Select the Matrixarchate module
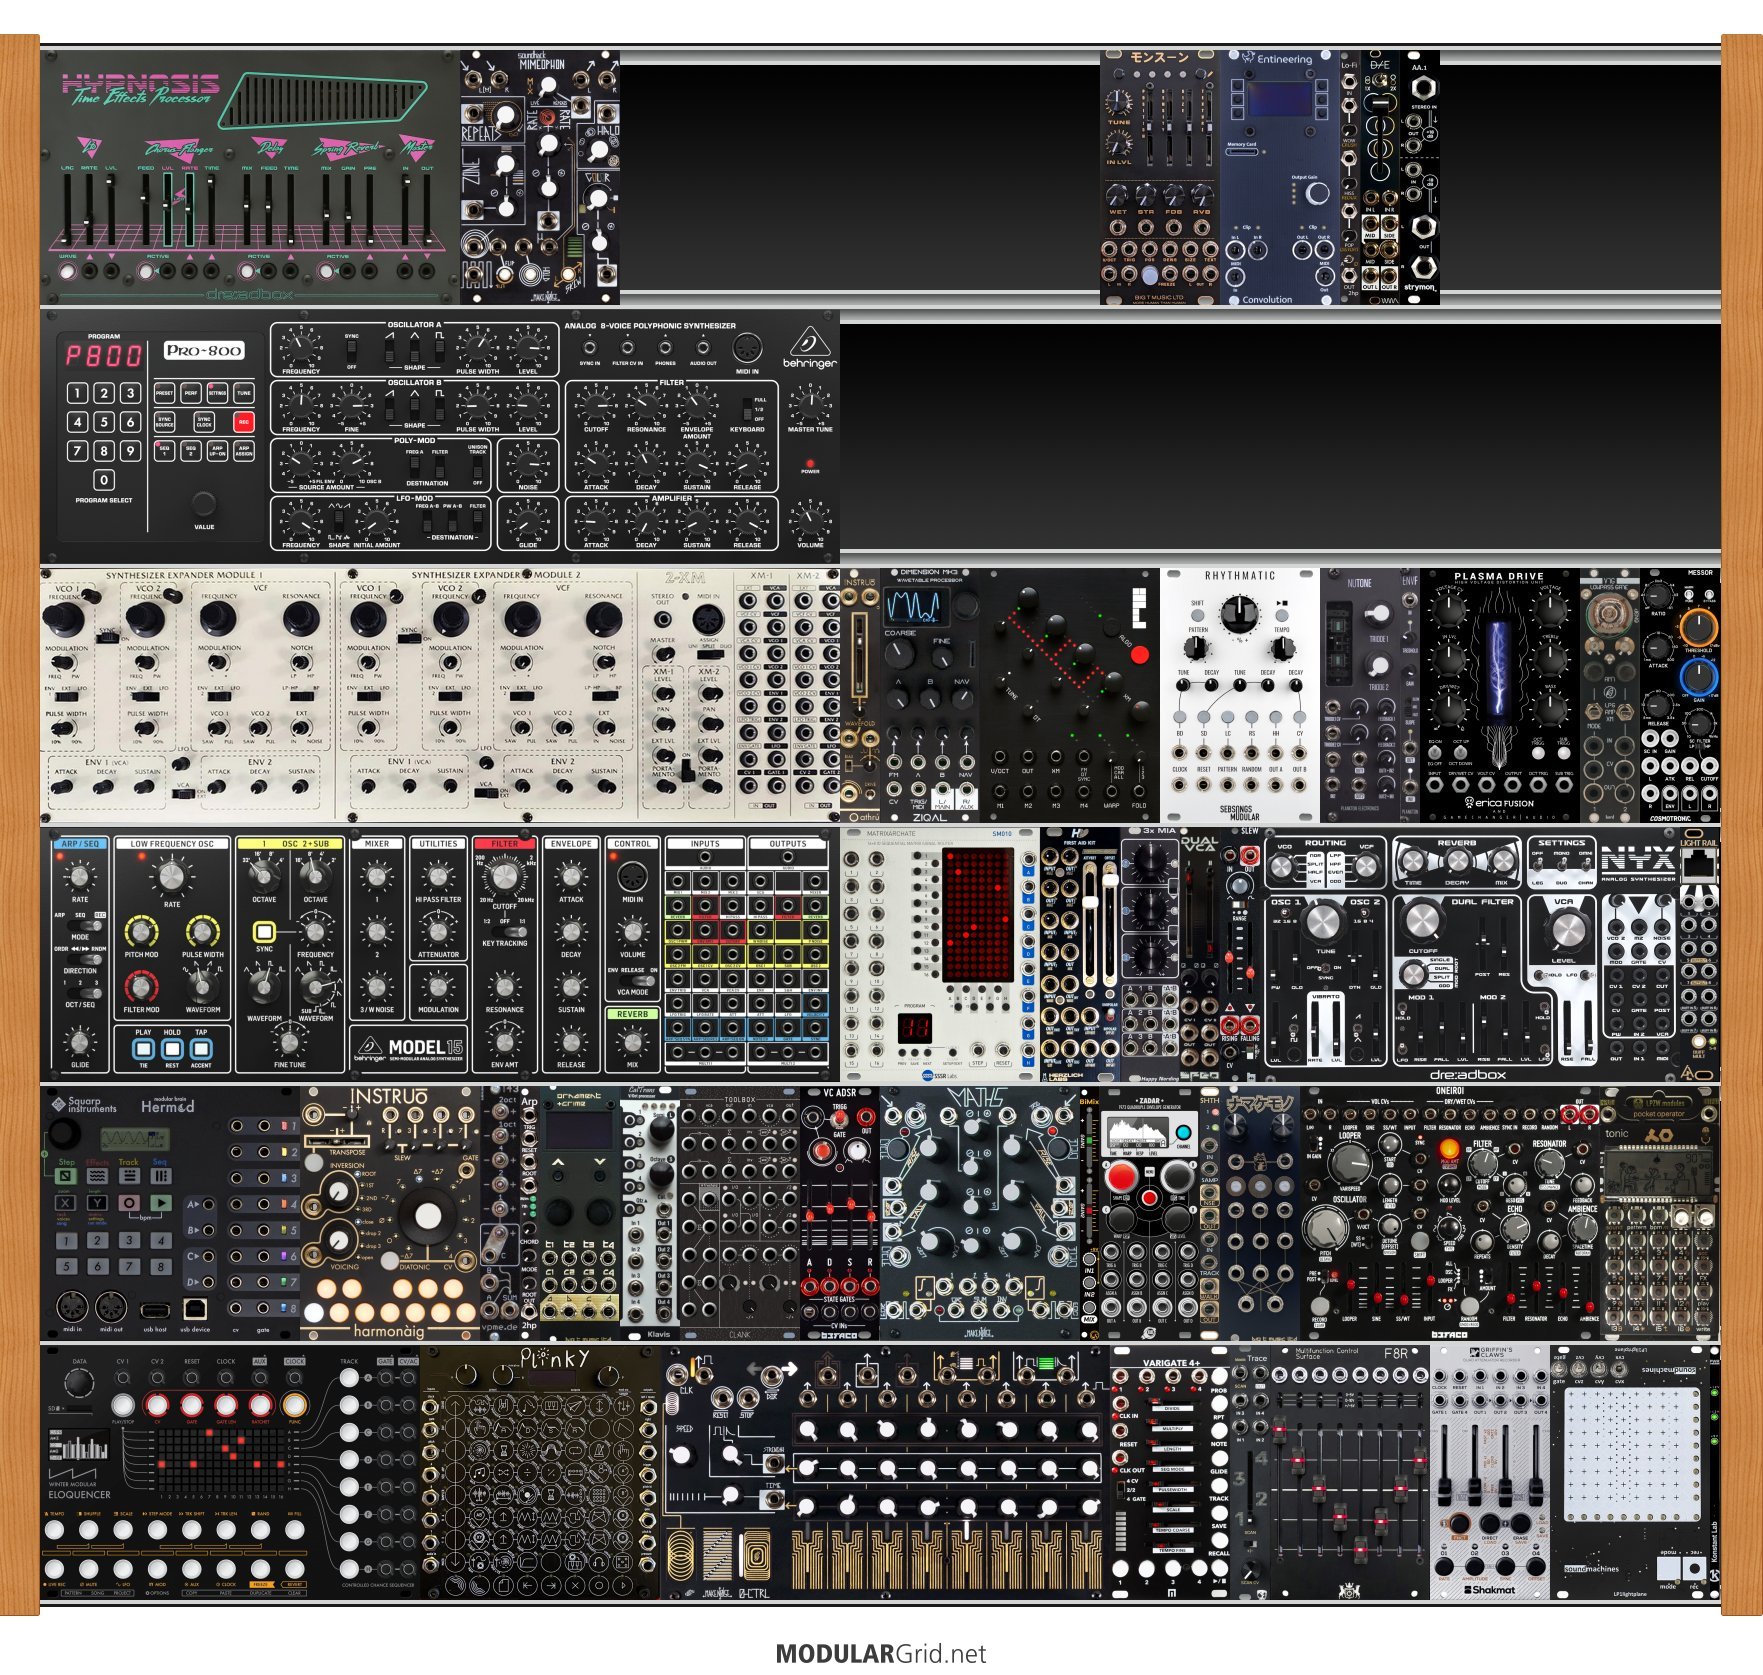 click(x=940, y=955)
